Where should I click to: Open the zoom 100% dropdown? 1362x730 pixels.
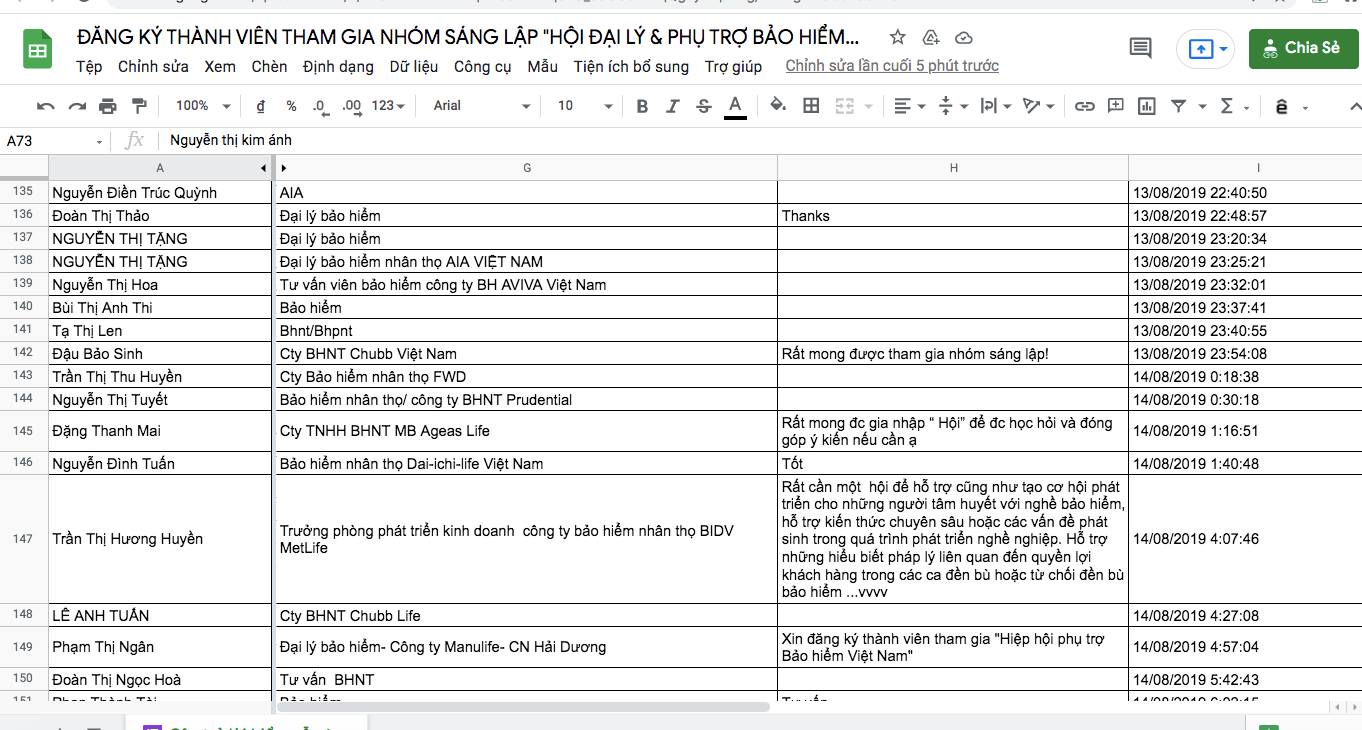[x=203, y=106]
